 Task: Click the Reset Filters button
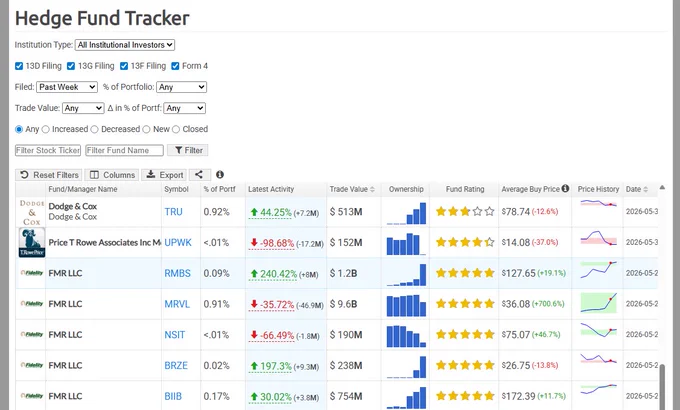[49, 175]
